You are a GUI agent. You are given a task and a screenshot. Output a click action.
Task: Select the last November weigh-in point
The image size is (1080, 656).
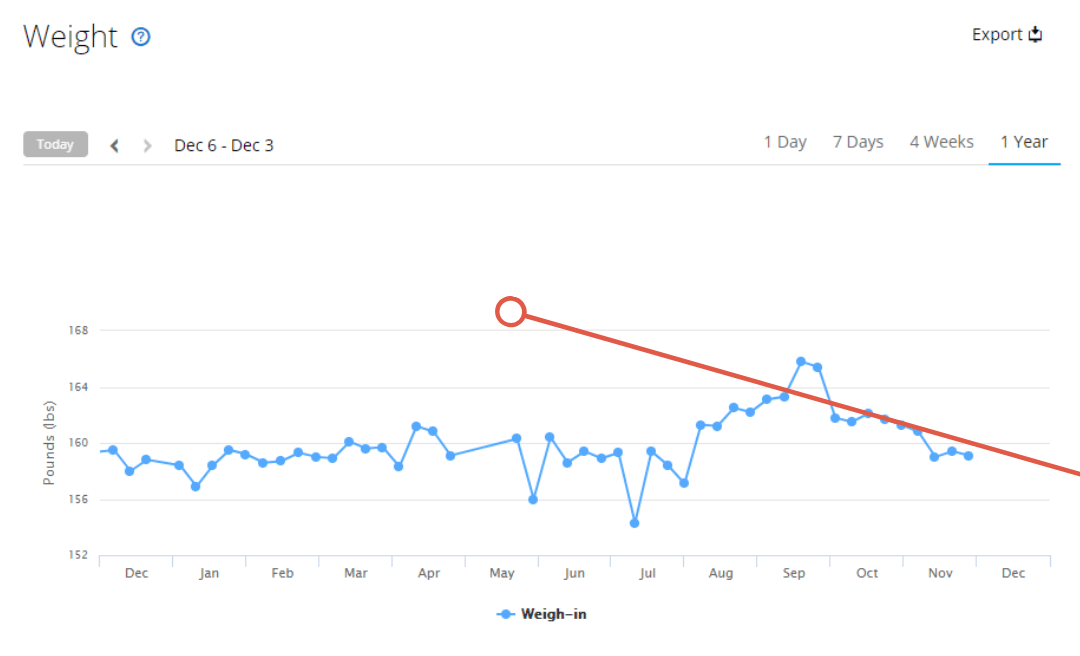[x=968, y=455]
